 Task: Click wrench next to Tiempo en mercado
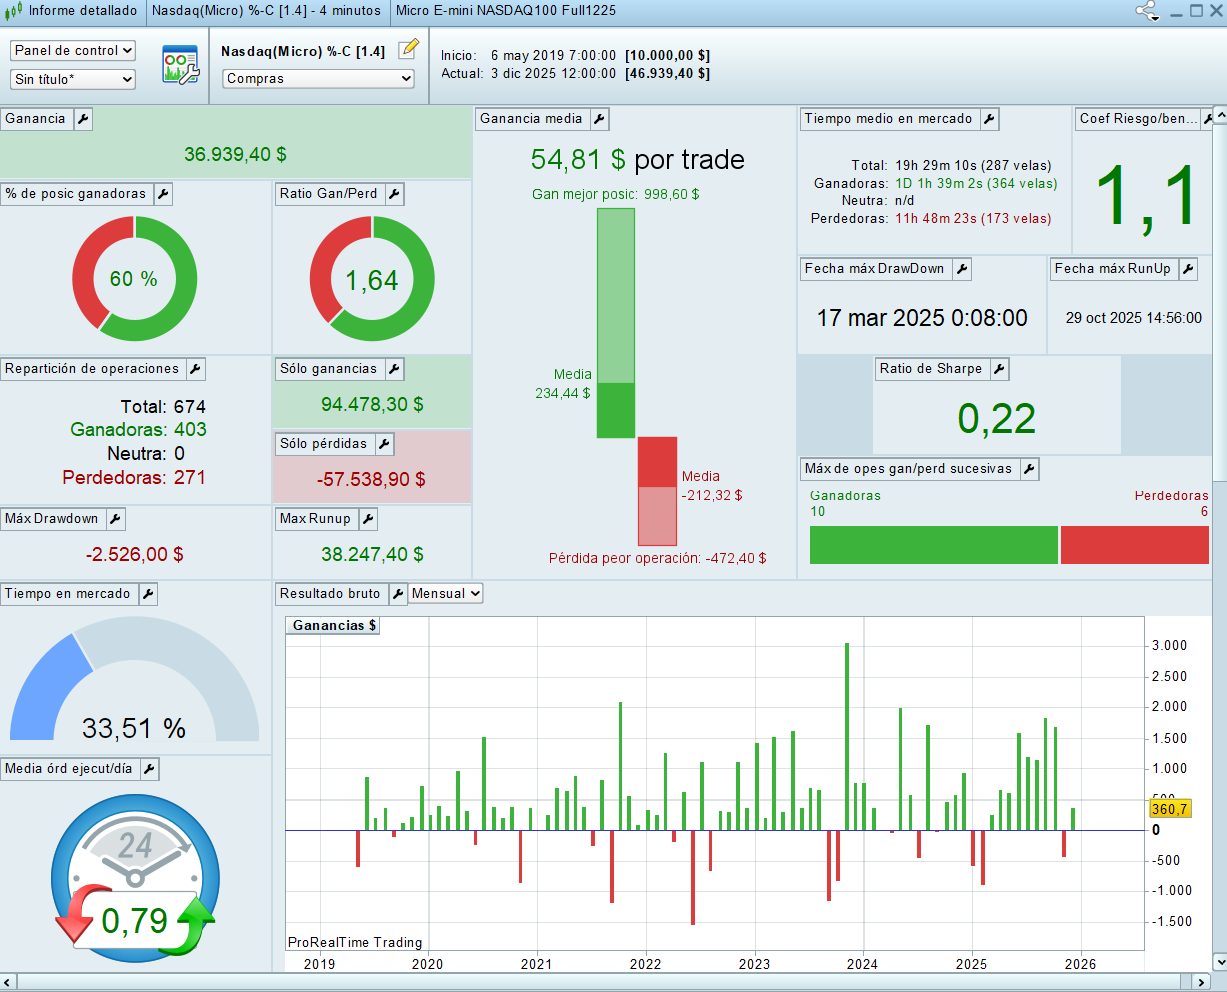pyautogui.click(x=148, y=594)
